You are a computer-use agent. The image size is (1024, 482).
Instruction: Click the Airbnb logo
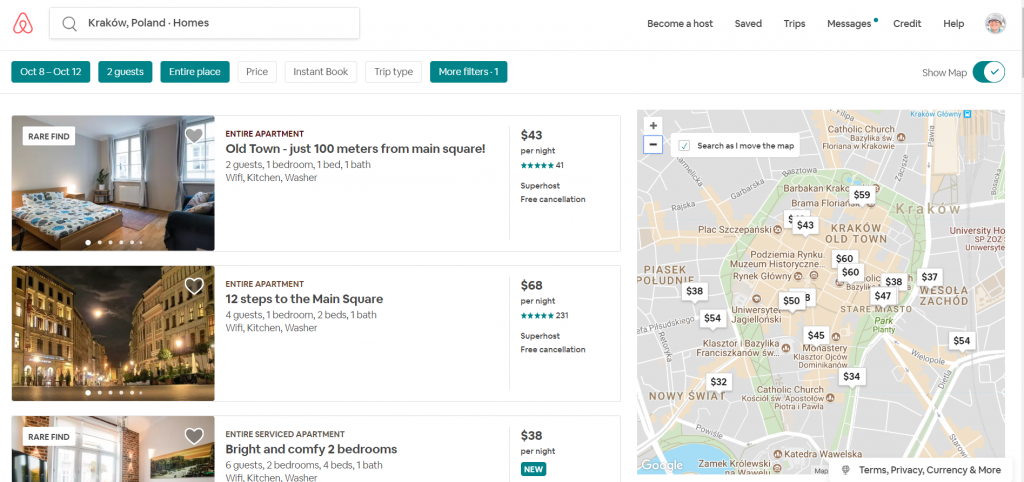(x=23, y=24)
